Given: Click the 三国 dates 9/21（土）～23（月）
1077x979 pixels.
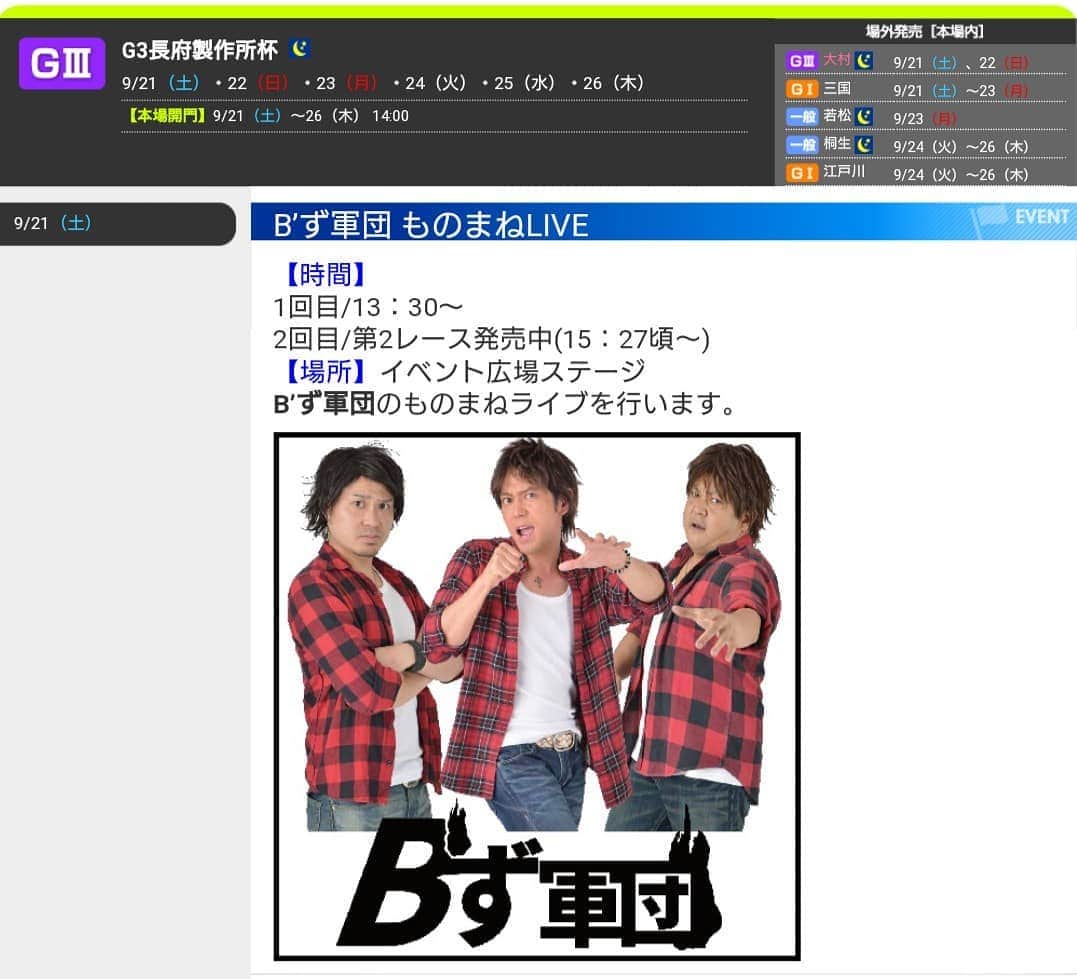Looking at the screenshot, I should point(960,91).
